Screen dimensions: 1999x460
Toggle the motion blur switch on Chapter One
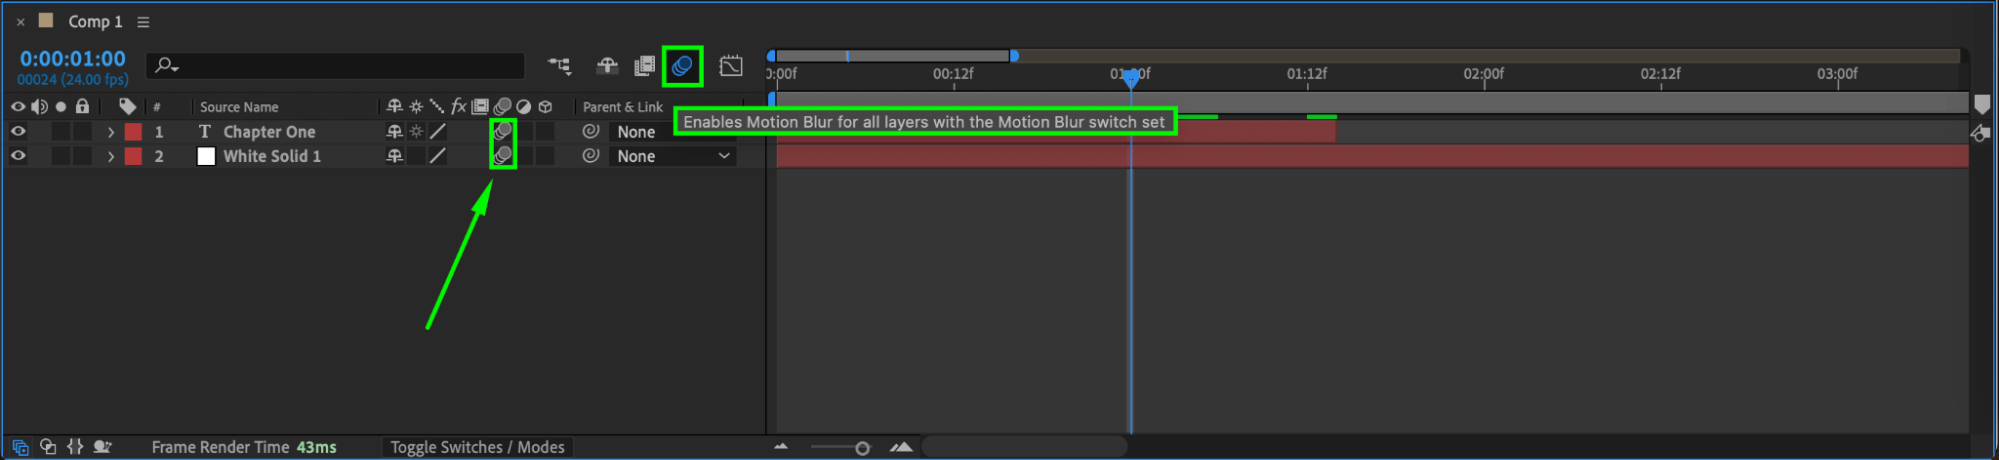pyautogui.click(x=503, y=131)
